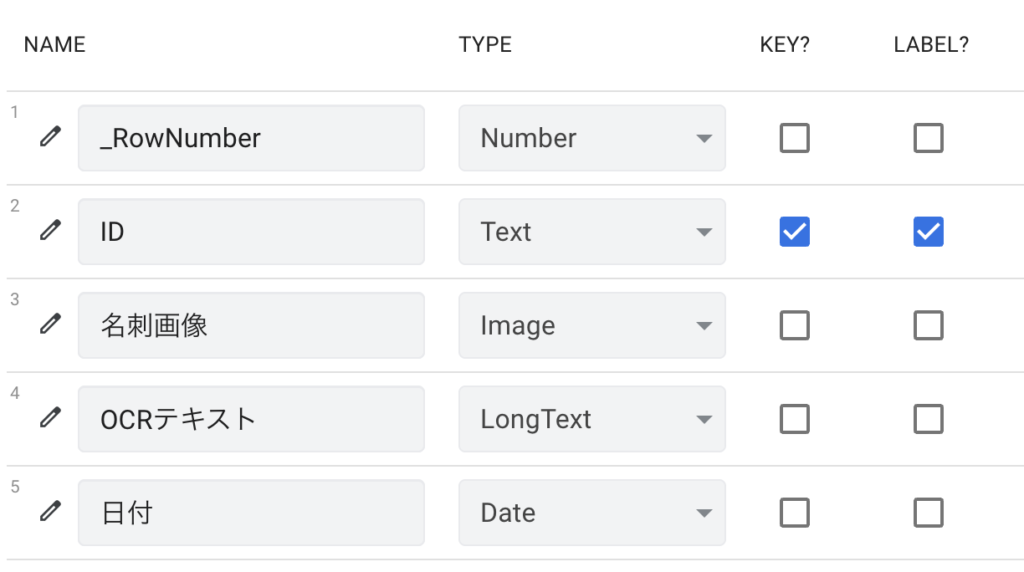Screen dimensions: 1024x572
Task: Click the _RowNumber name field
Action: pos(251,138)
